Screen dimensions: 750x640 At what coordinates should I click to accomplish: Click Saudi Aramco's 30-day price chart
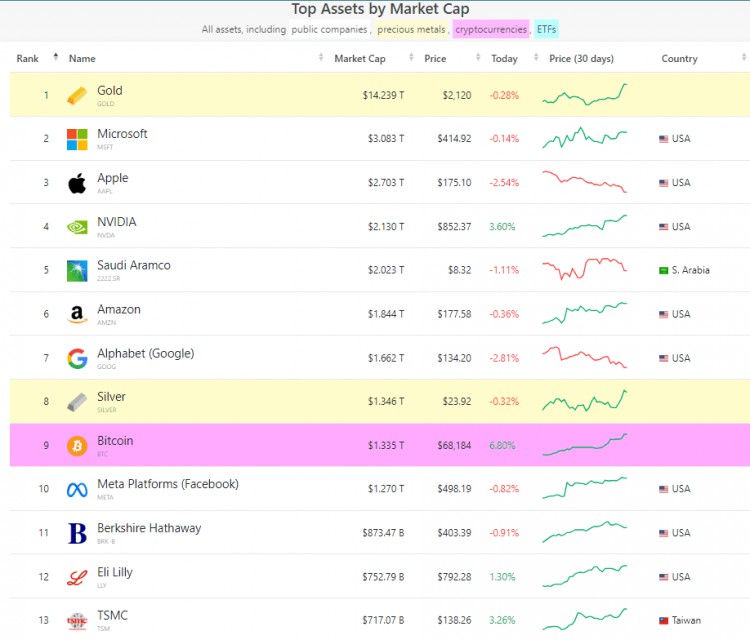pyautogui.click(x=585, y=269)
